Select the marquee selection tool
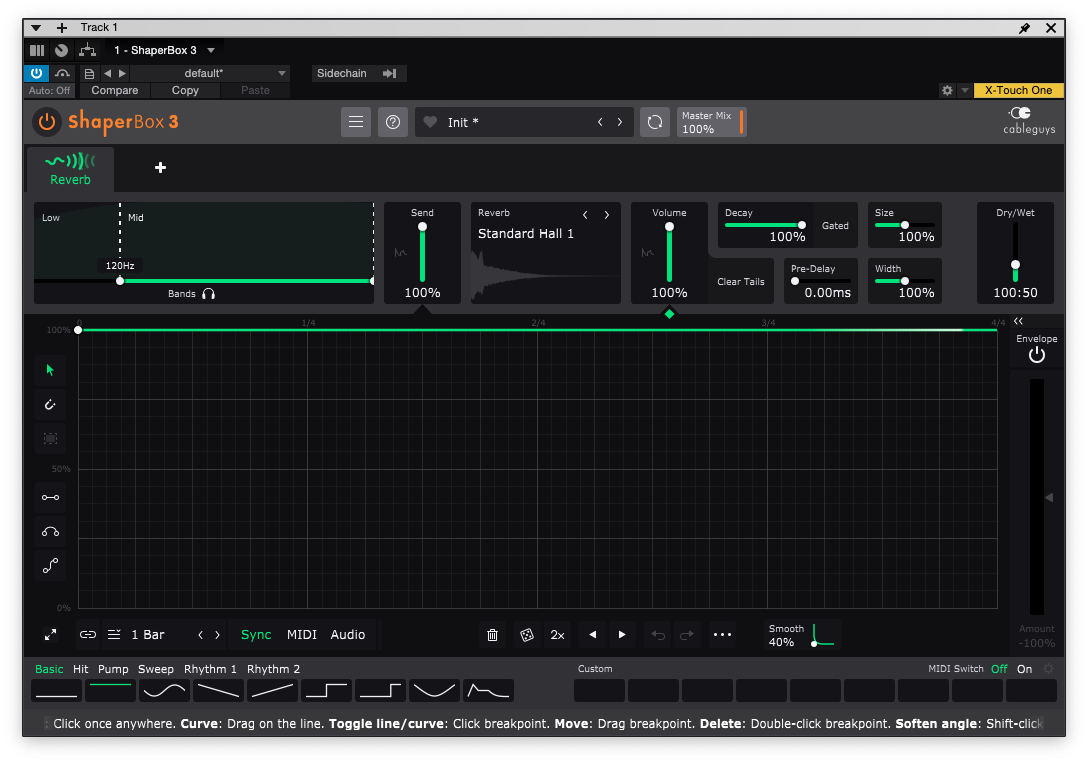Screen dimensions: 1088x763 click(50, 438)
